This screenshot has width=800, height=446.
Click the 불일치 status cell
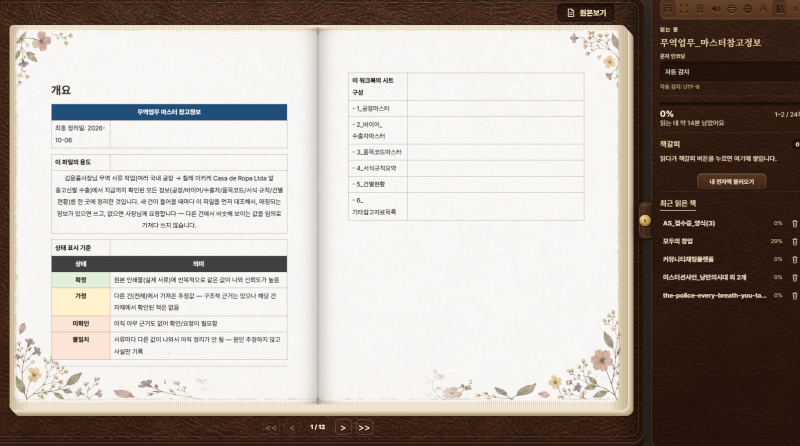[x=81, y=345]
